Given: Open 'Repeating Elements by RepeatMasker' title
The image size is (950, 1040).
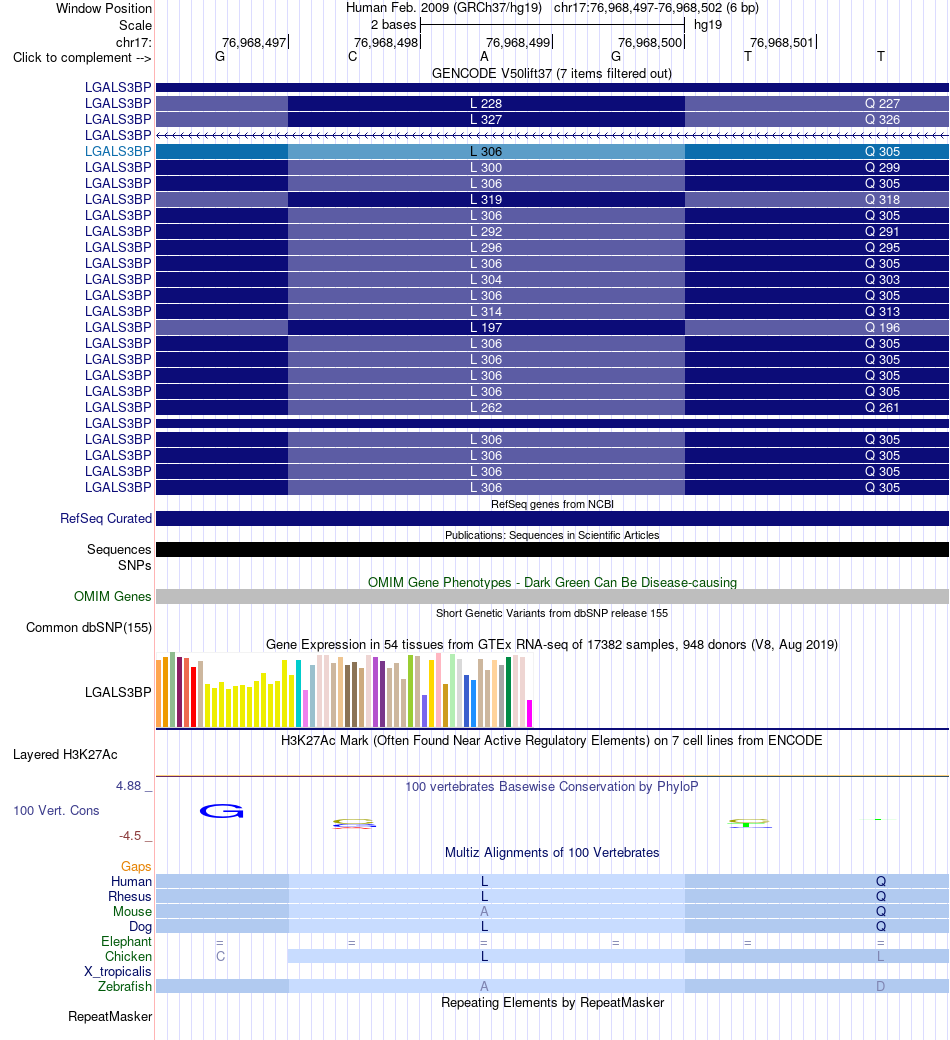Looking at the screenshot, I should [x=552, y=1003].
